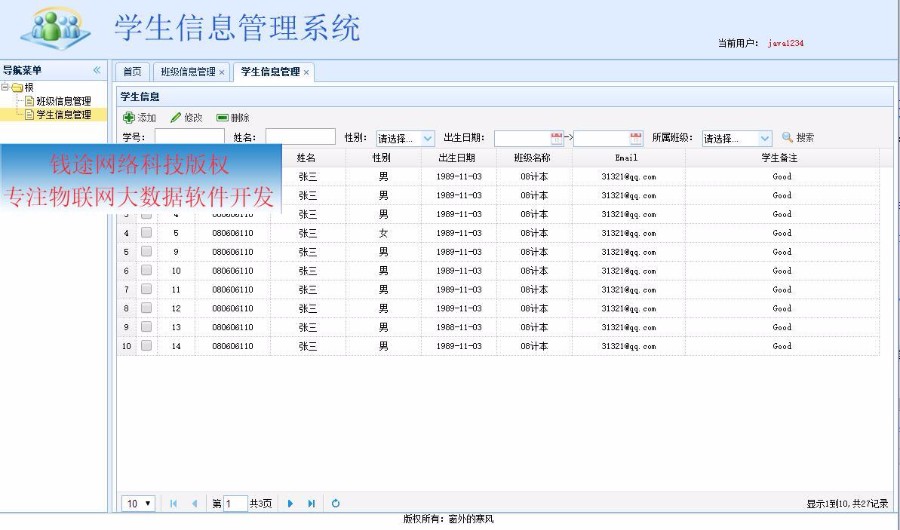The width and height of the screenshot is (900, 530).
Task: Open the start birth date calendar icon
Action: [x=556, y=138]
